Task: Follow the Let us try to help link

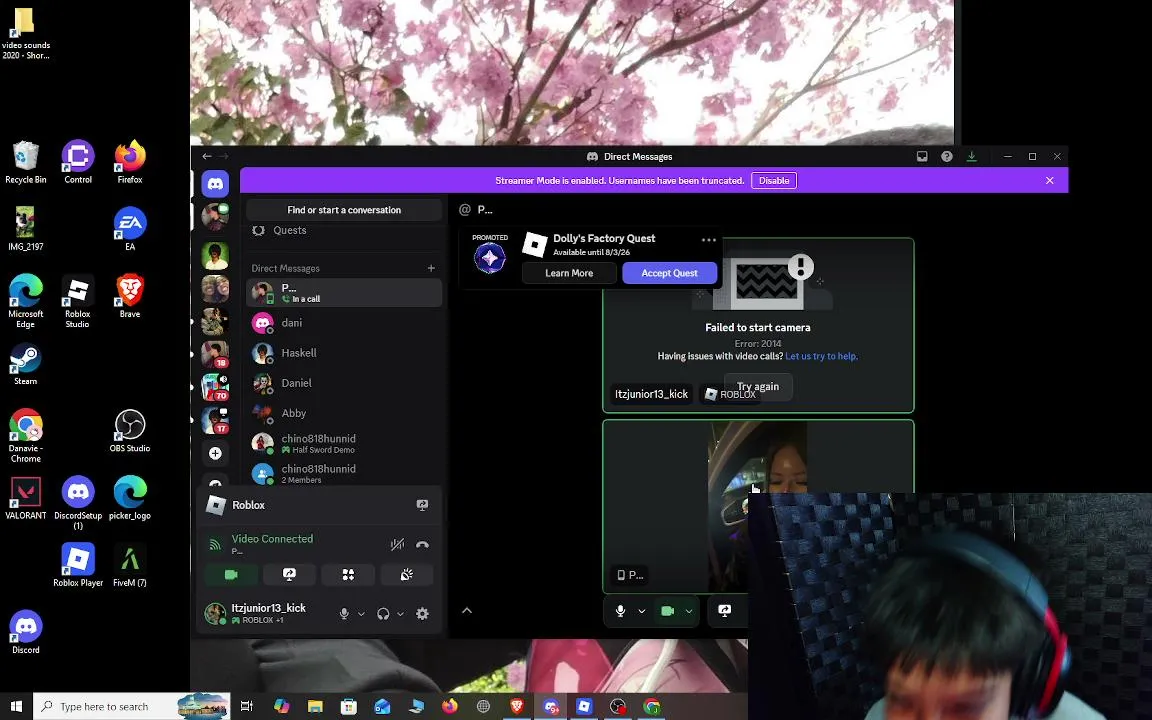Action: [821, 356]
